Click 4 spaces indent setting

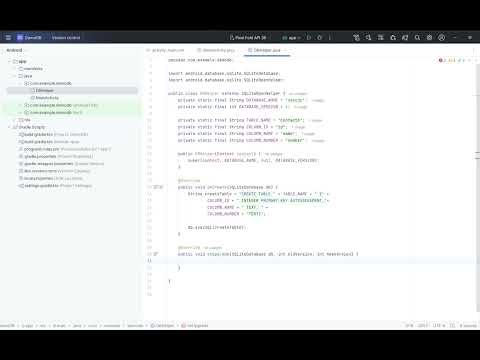(468, 325)
